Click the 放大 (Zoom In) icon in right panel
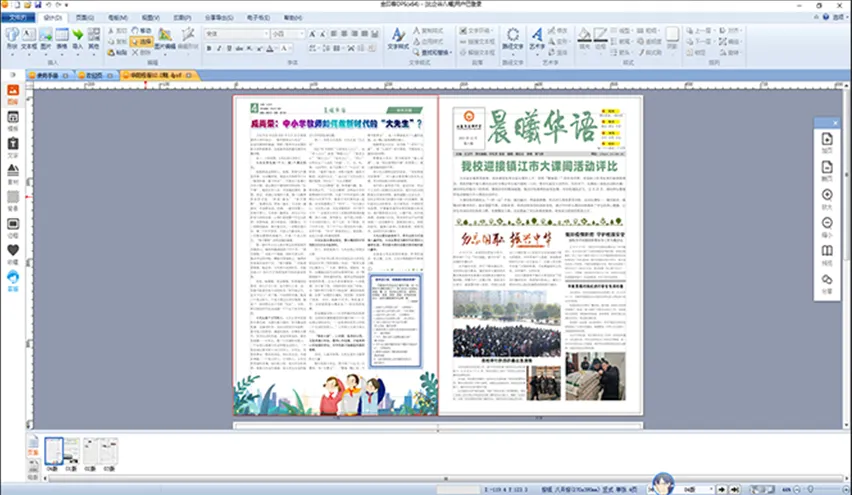This screenshot has width=852, height=495. pos(827,196)
